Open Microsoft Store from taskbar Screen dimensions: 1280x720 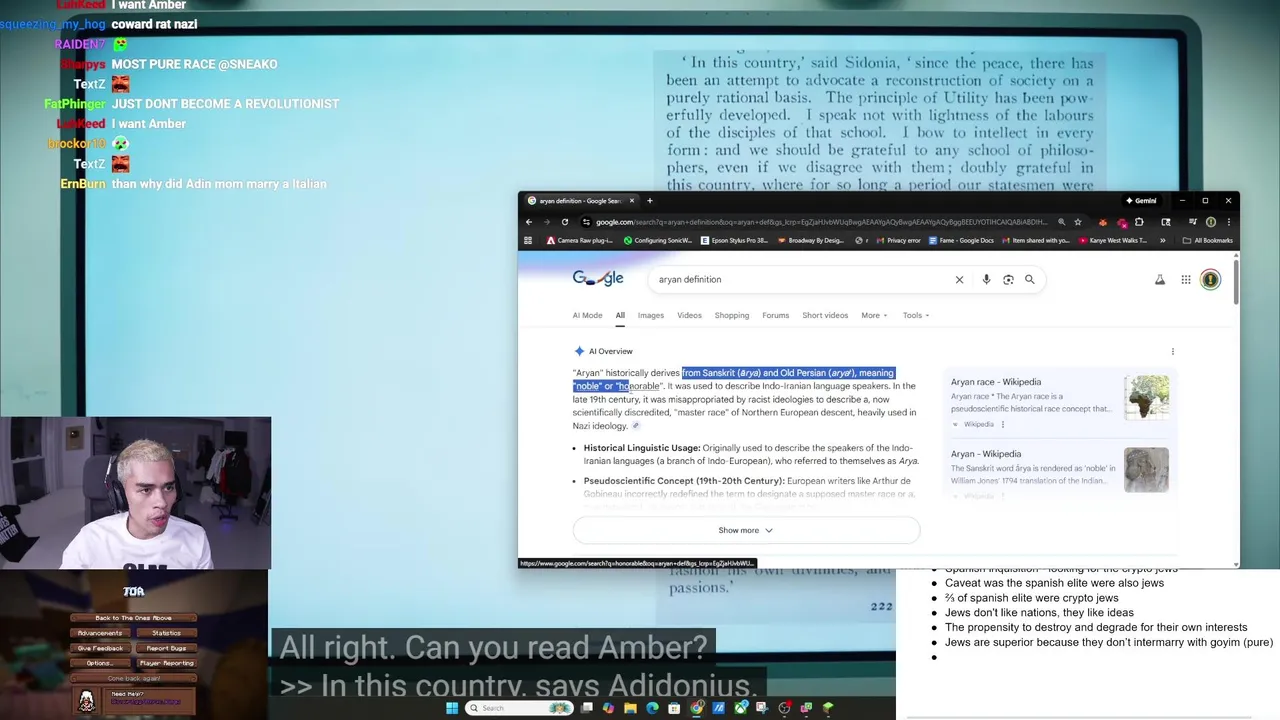[675, 708]
